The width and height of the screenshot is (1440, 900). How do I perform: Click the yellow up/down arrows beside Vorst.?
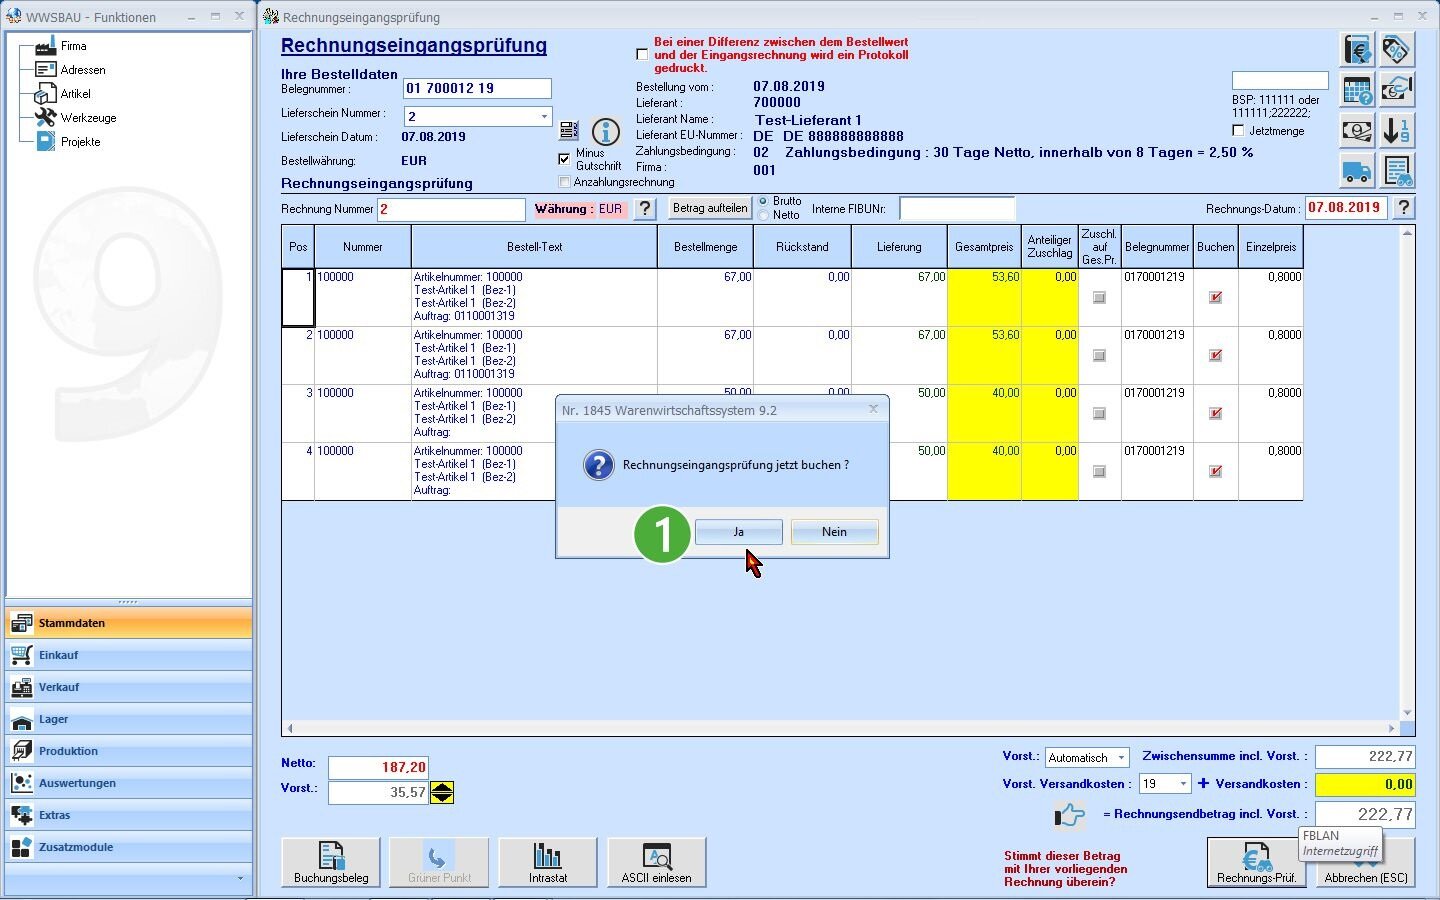442,792
